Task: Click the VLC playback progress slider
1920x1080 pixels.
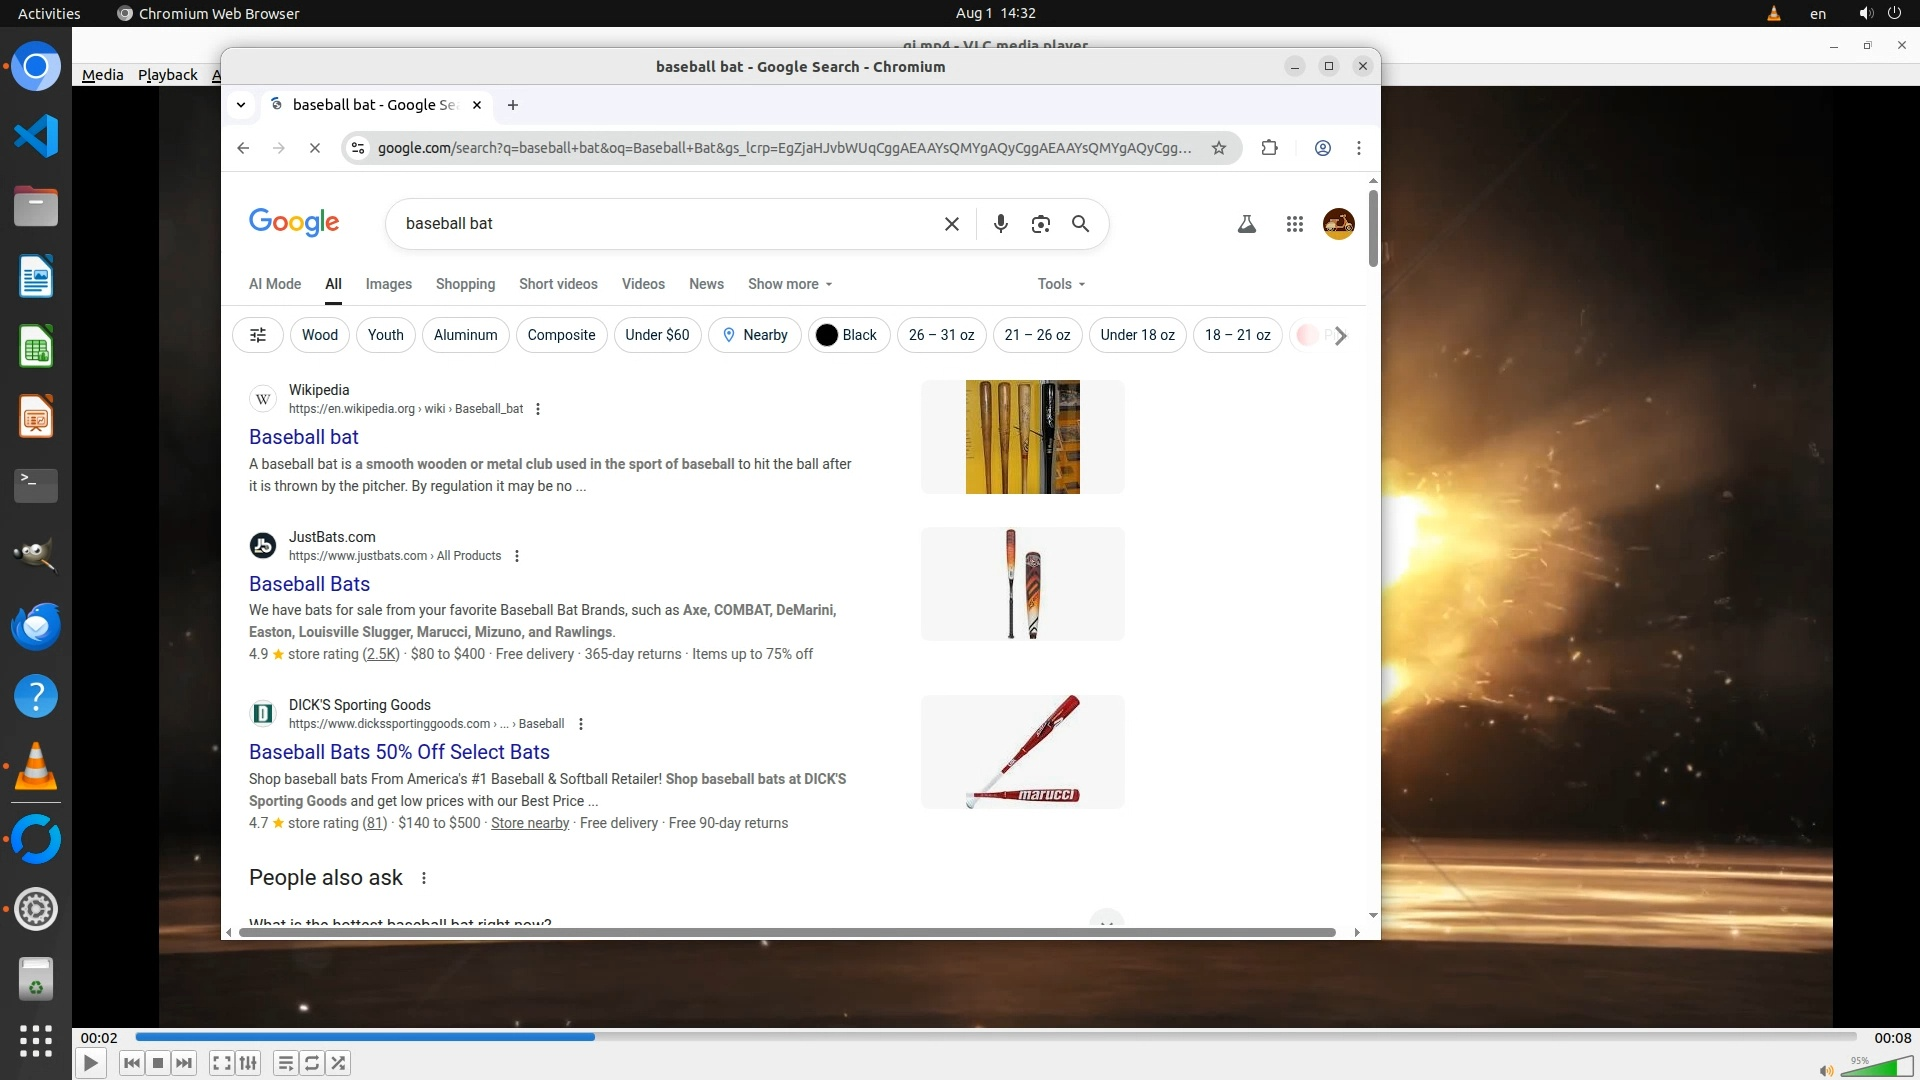Action: (995, 1037)
